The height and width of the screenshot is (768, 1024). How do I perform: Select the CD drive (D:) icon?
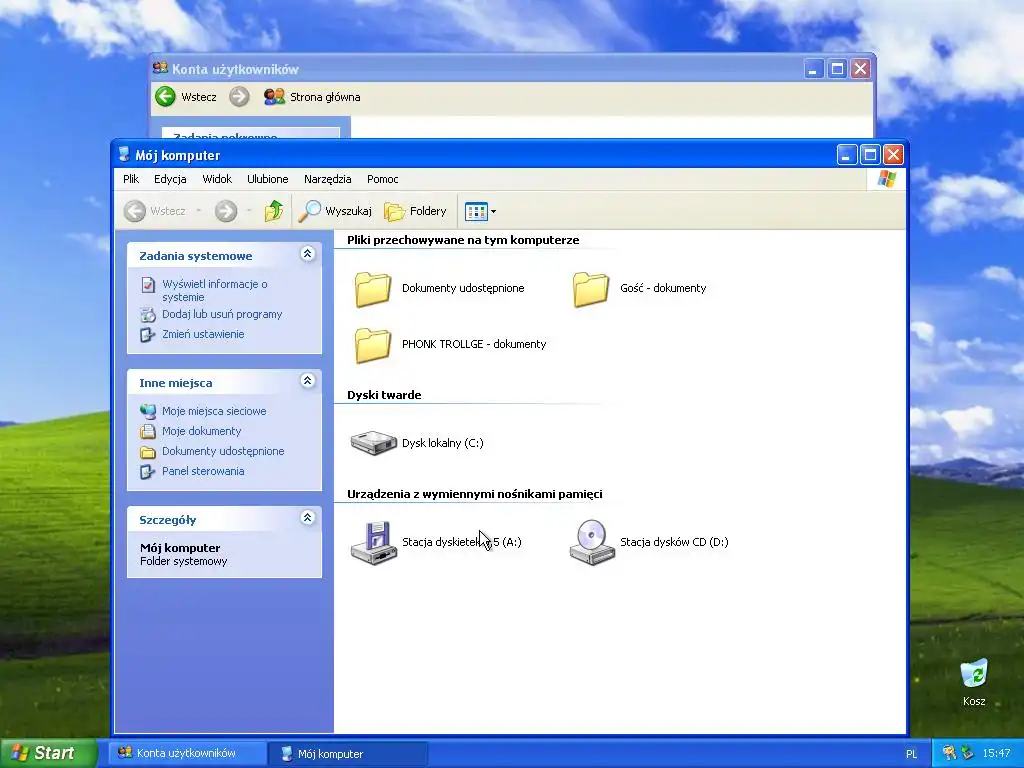(592, 542)
